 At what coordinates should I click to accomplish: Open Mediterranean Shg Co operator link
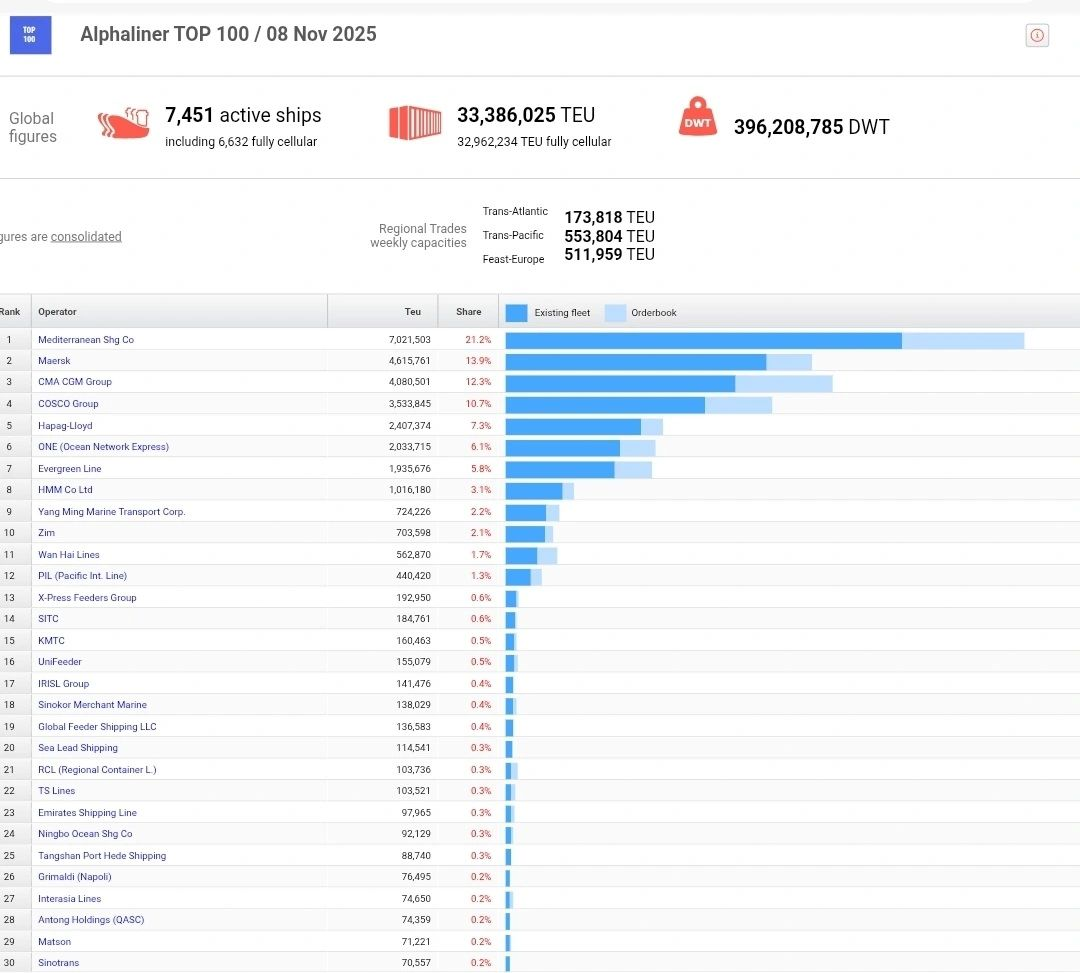coord(86,340)
